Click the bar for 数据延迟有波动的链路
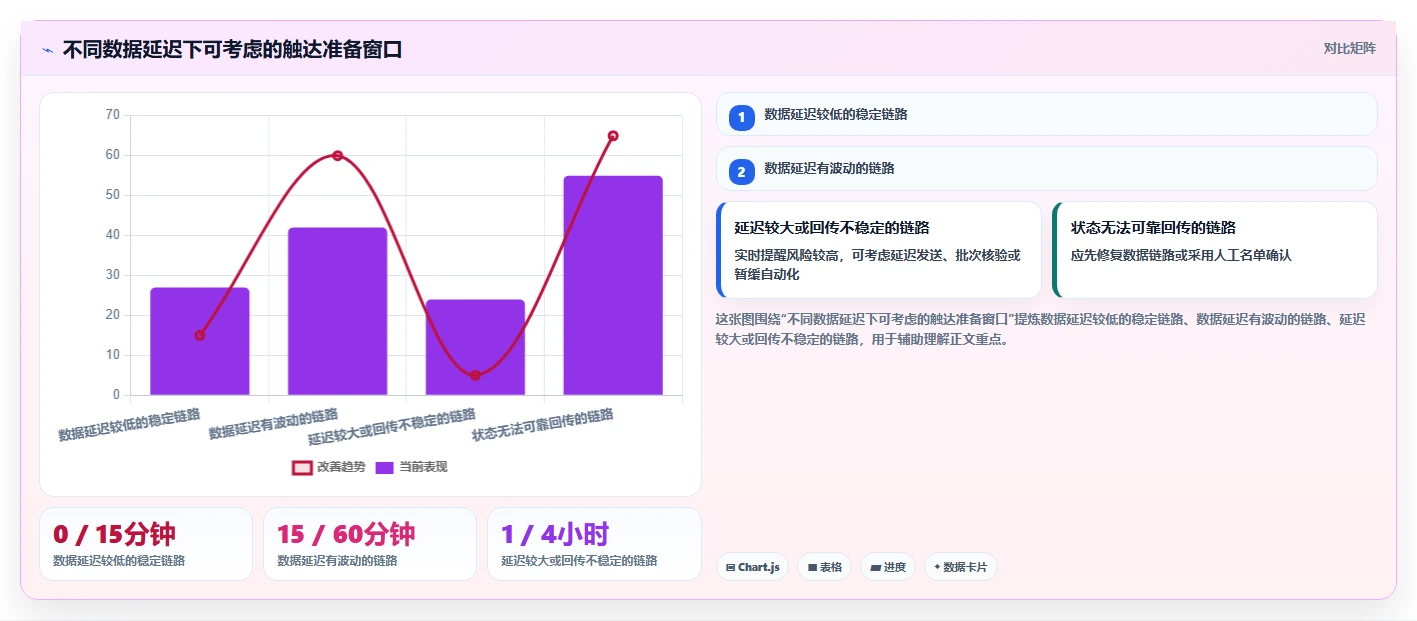Screen dimensions: 1417x621 [338, 311]
